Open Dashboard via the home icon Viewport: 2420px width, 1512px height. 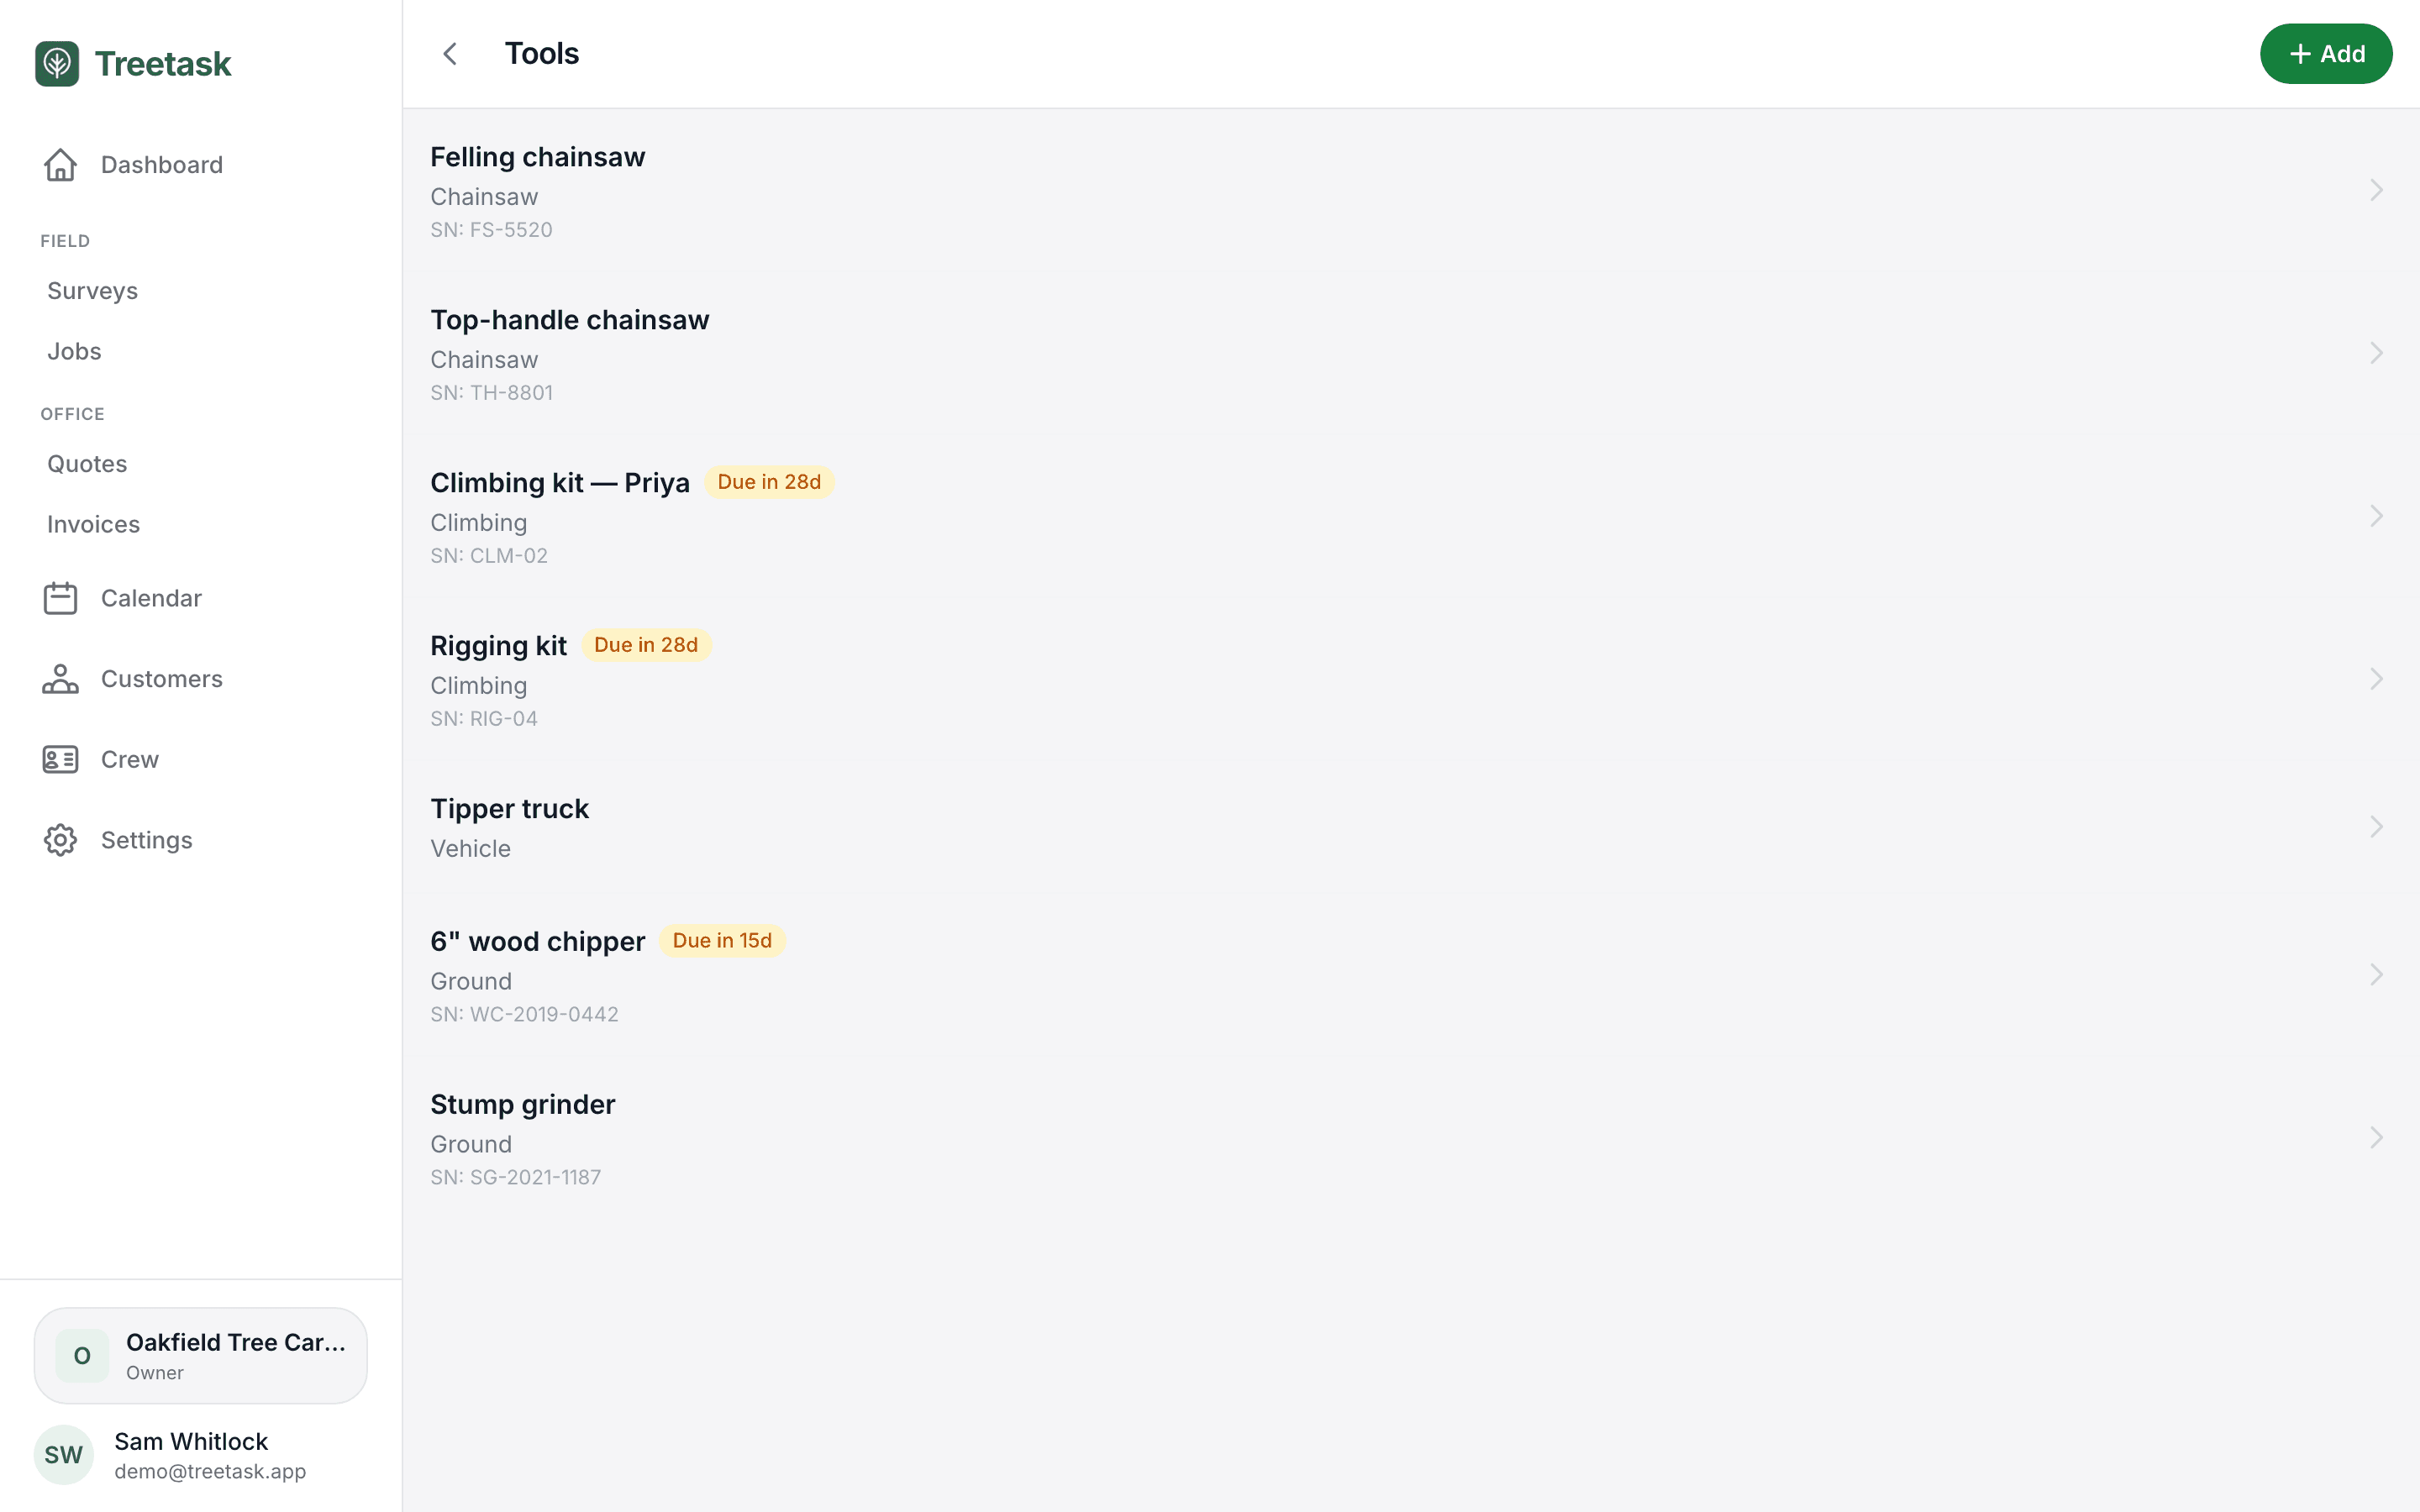click(60, 165)
